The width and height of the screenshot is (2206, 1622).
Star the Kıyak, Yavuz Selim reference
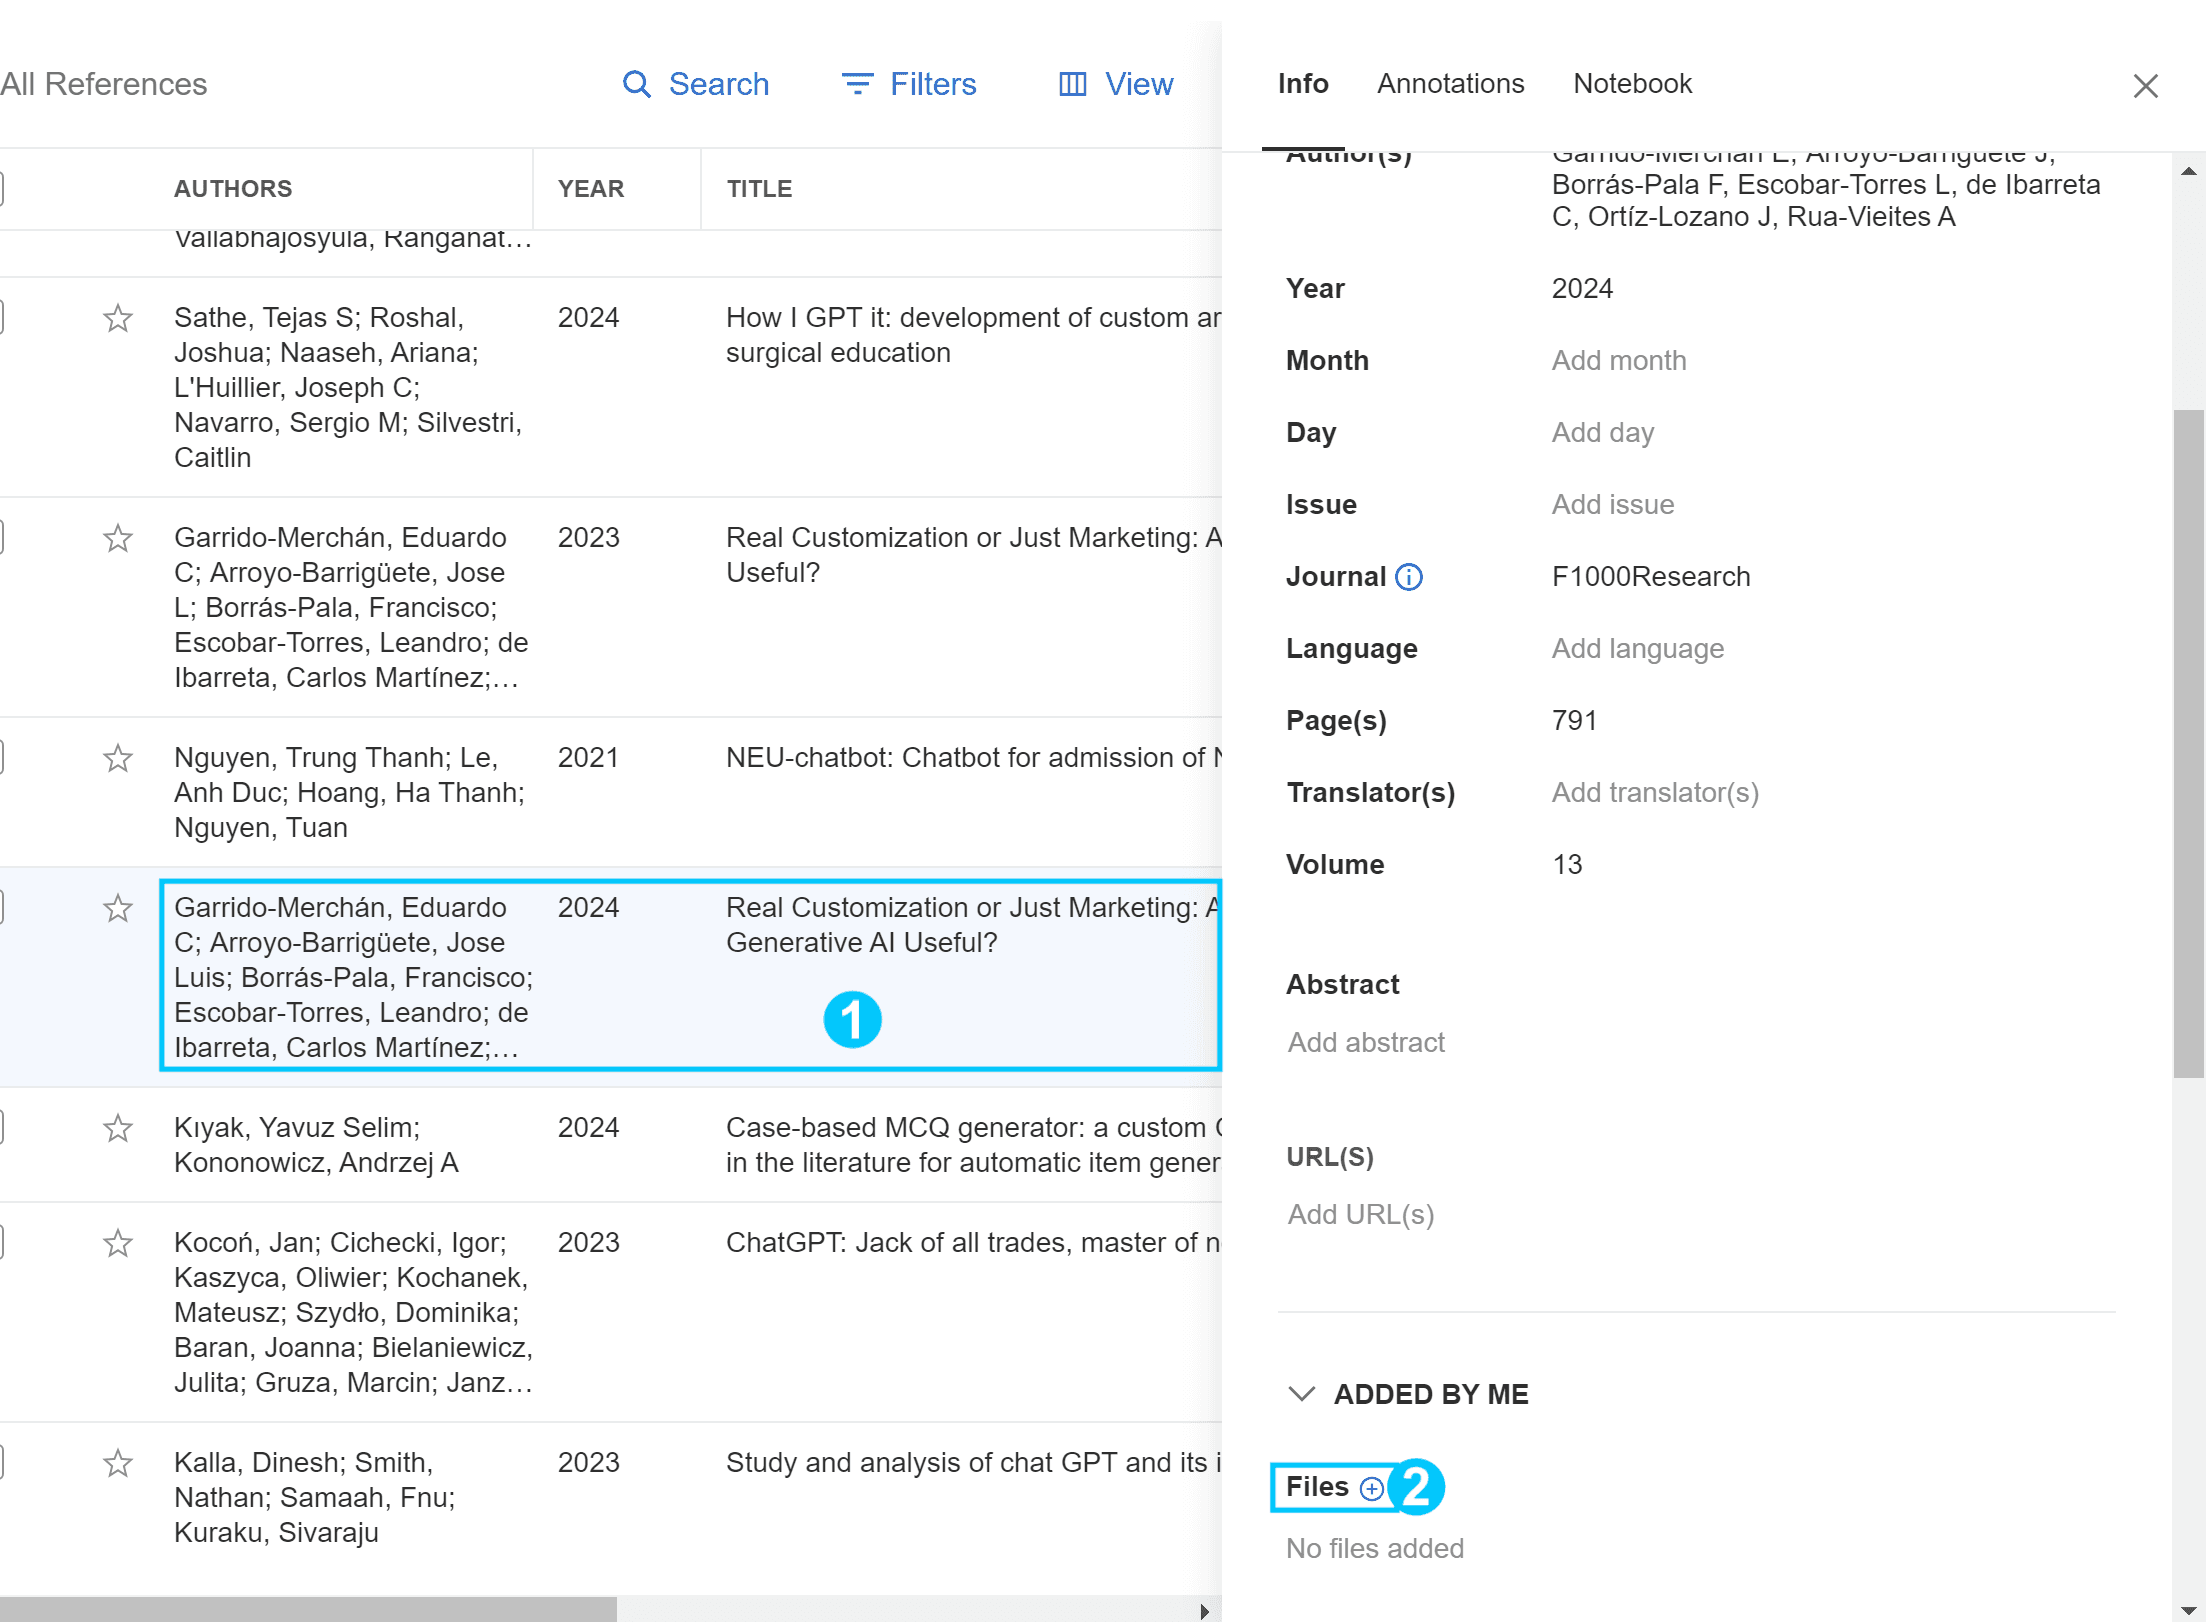pyautogui.click(x=118, y=1128)
